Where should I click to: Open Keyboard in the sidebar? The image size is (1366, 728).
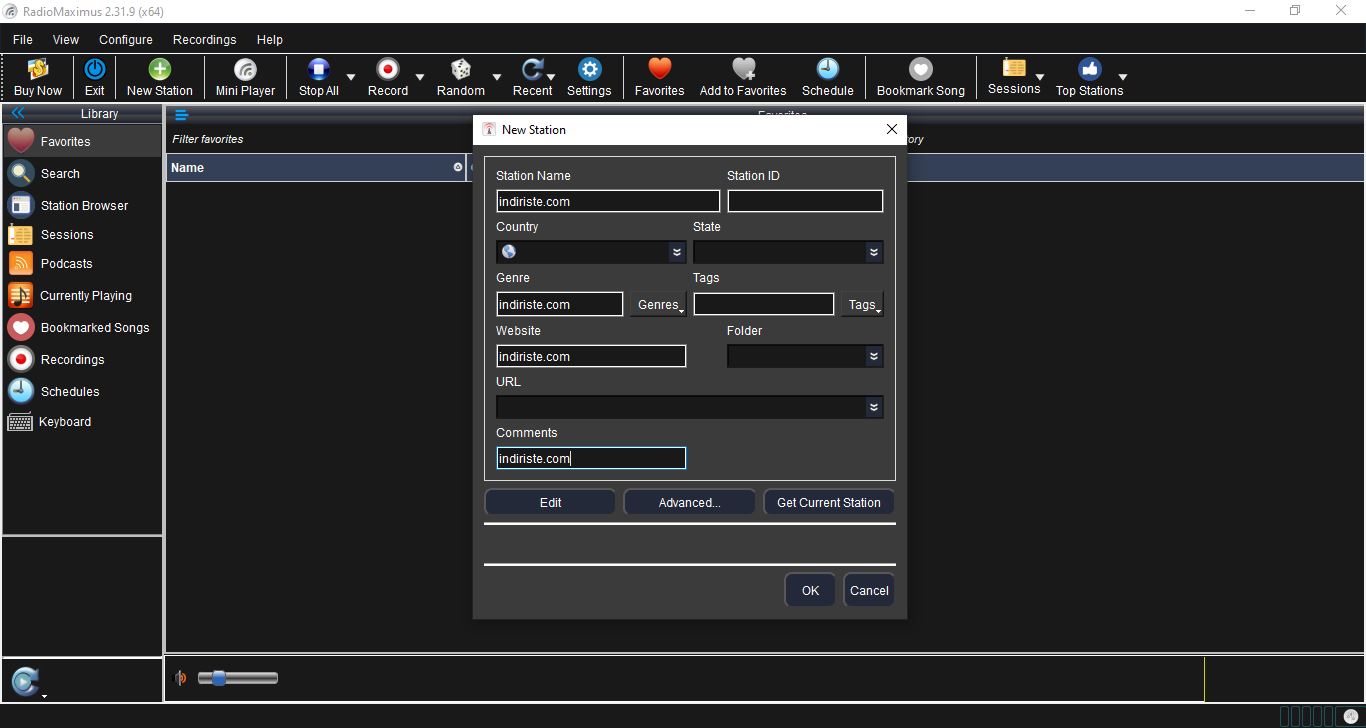coord(82,421)
